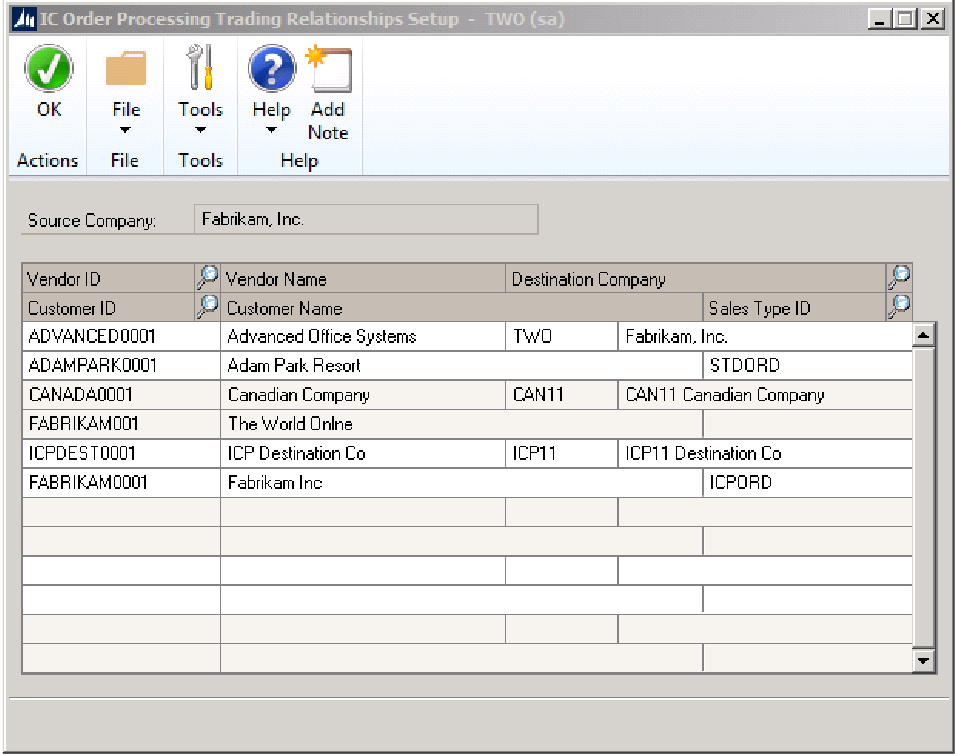Click the STDORD sales type field
This screenshot has height=755, width=955.
[806, 365]
